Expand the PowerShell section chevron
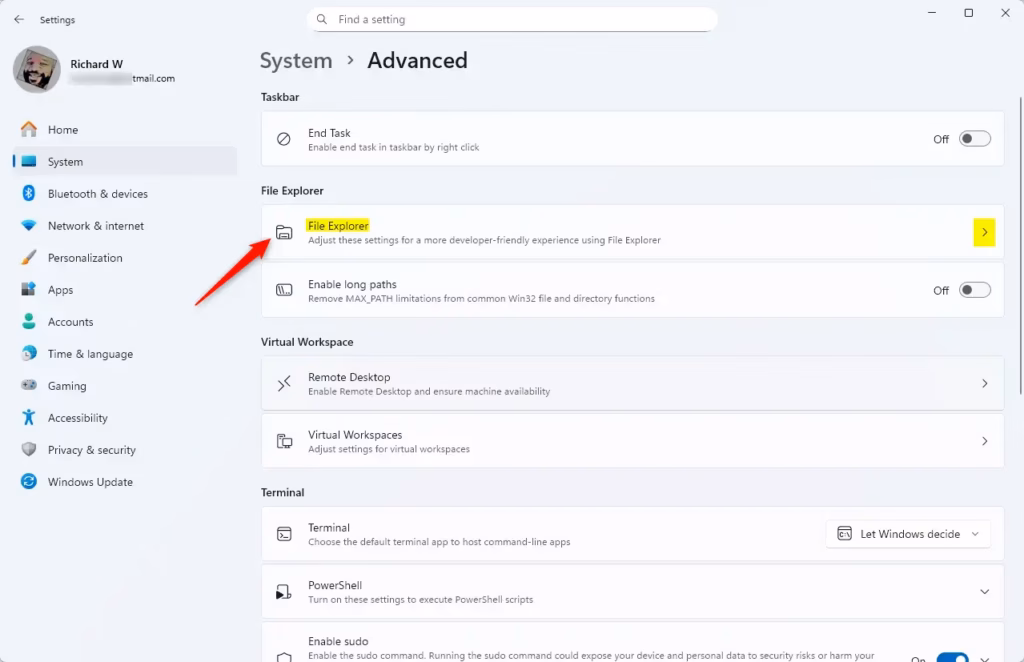The image size is (1024, 662). tap(984, 591)
